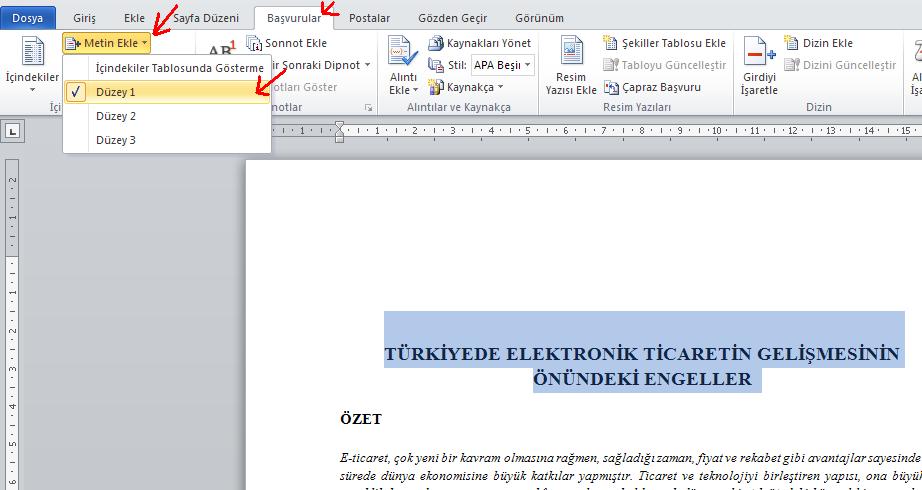Screen dimensions: 922x490
Task: Click the ÖNÜNDEKİ ENGELLER title line
Action: [x=642, y=379]
